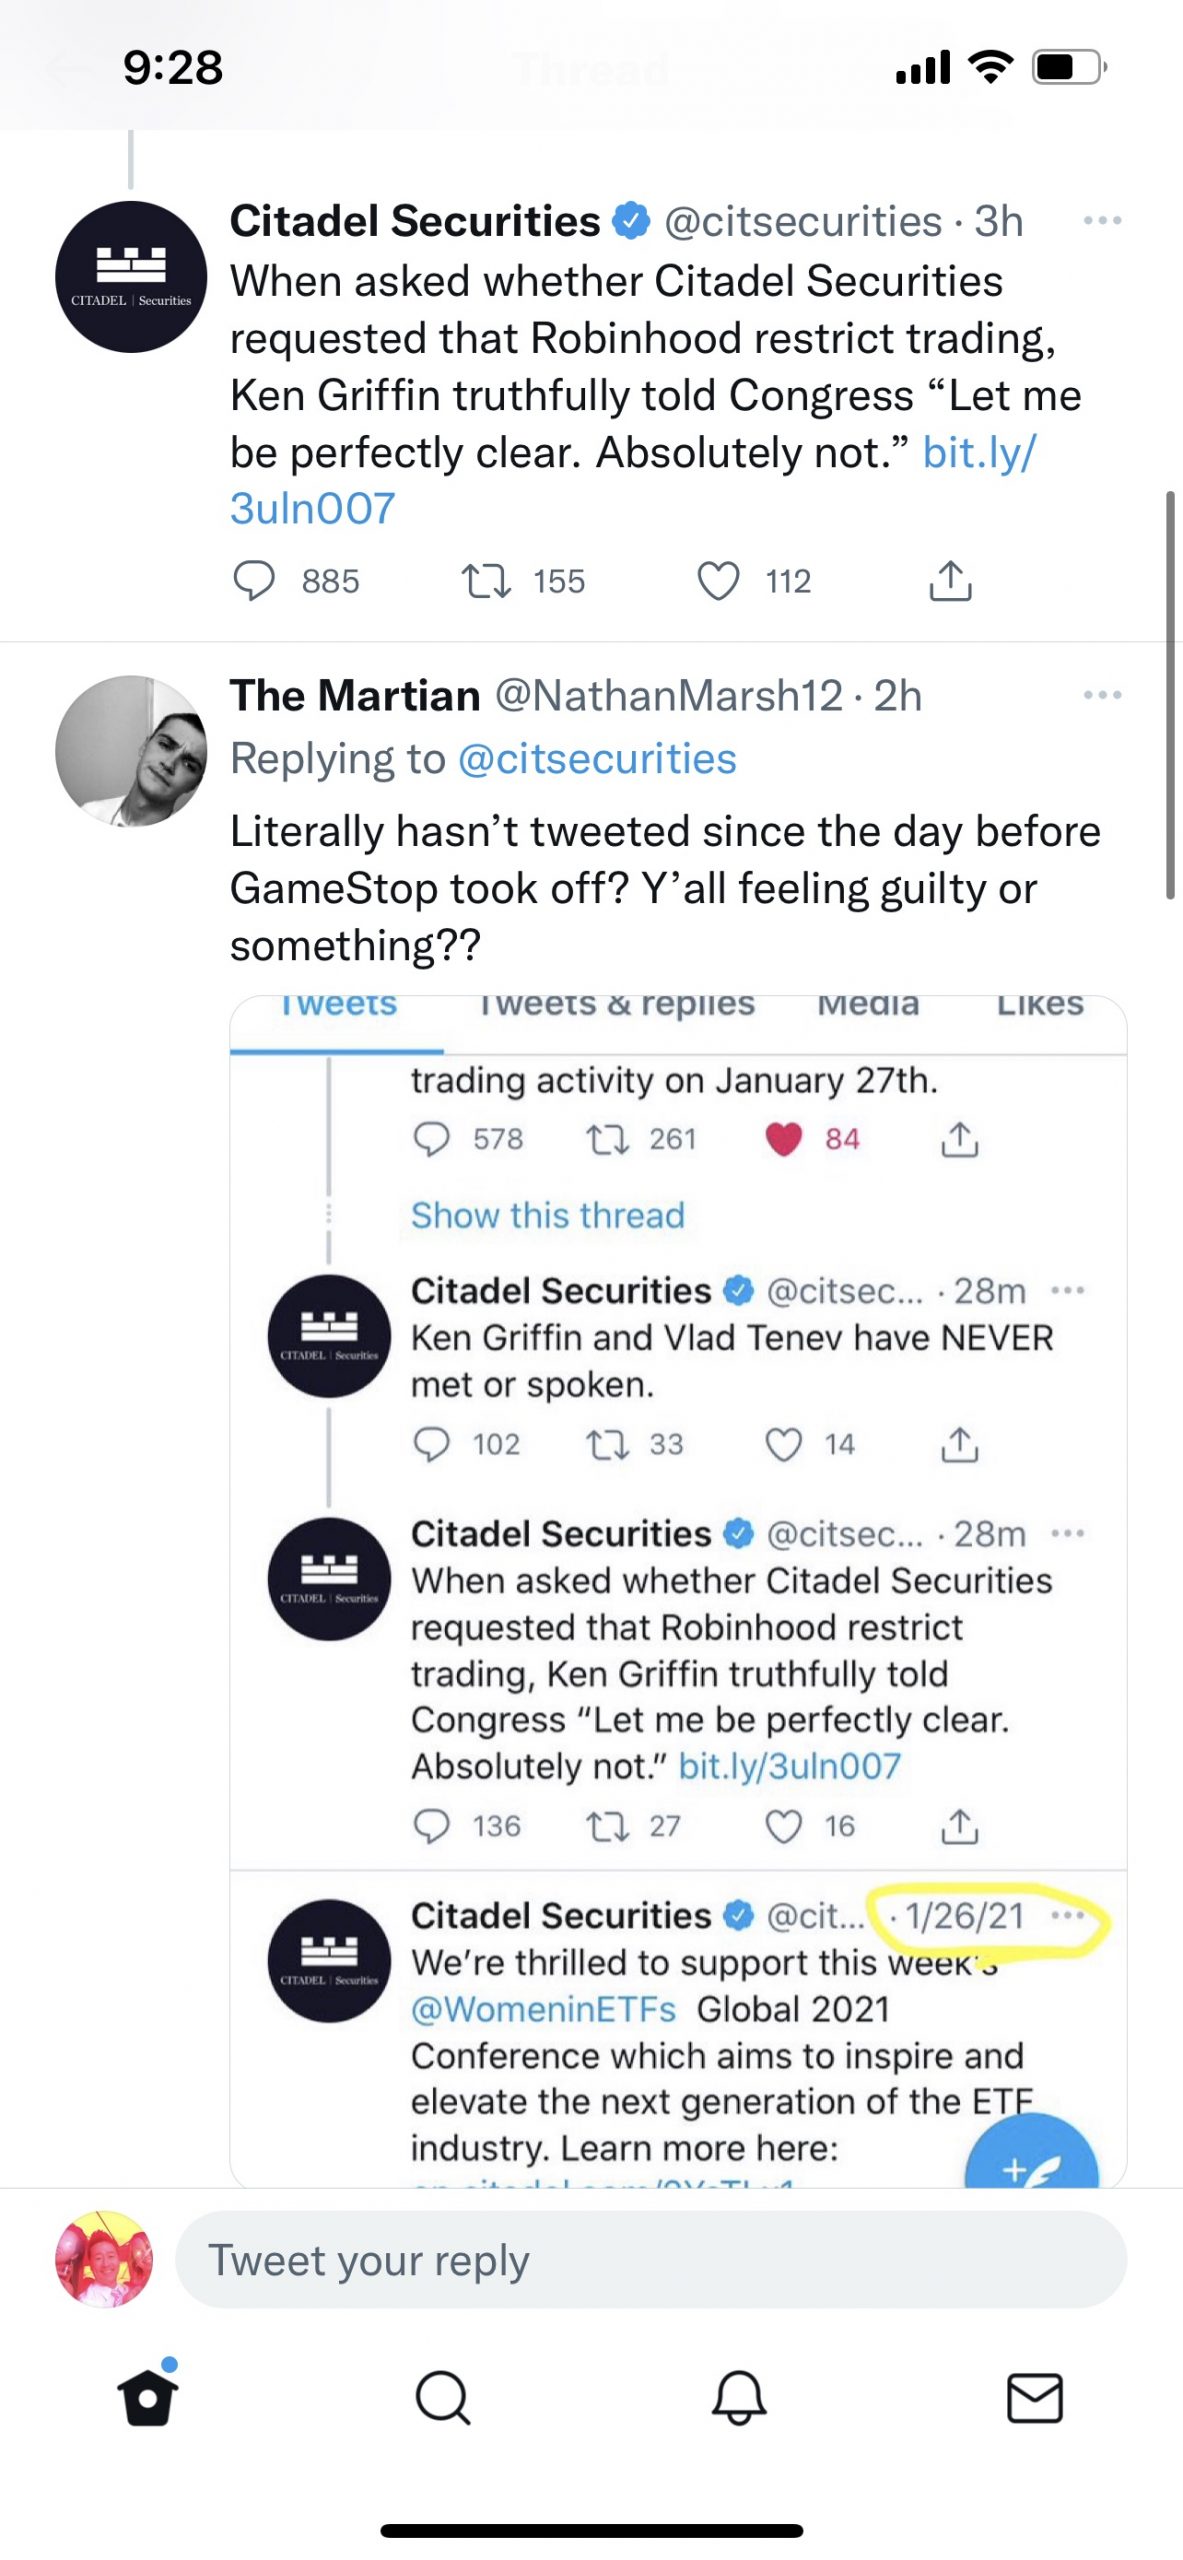The image size is (1183, 2560).
Task: Tap the ellipsis beside the circled 1/26/21 date
Action: (1068, 1916)
